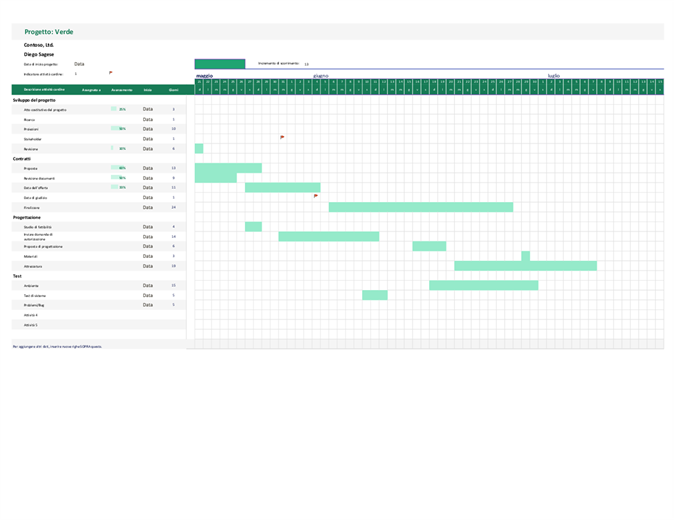
Task: Click the Gantt bar in the Ambiente row
Action: point(483,285)
